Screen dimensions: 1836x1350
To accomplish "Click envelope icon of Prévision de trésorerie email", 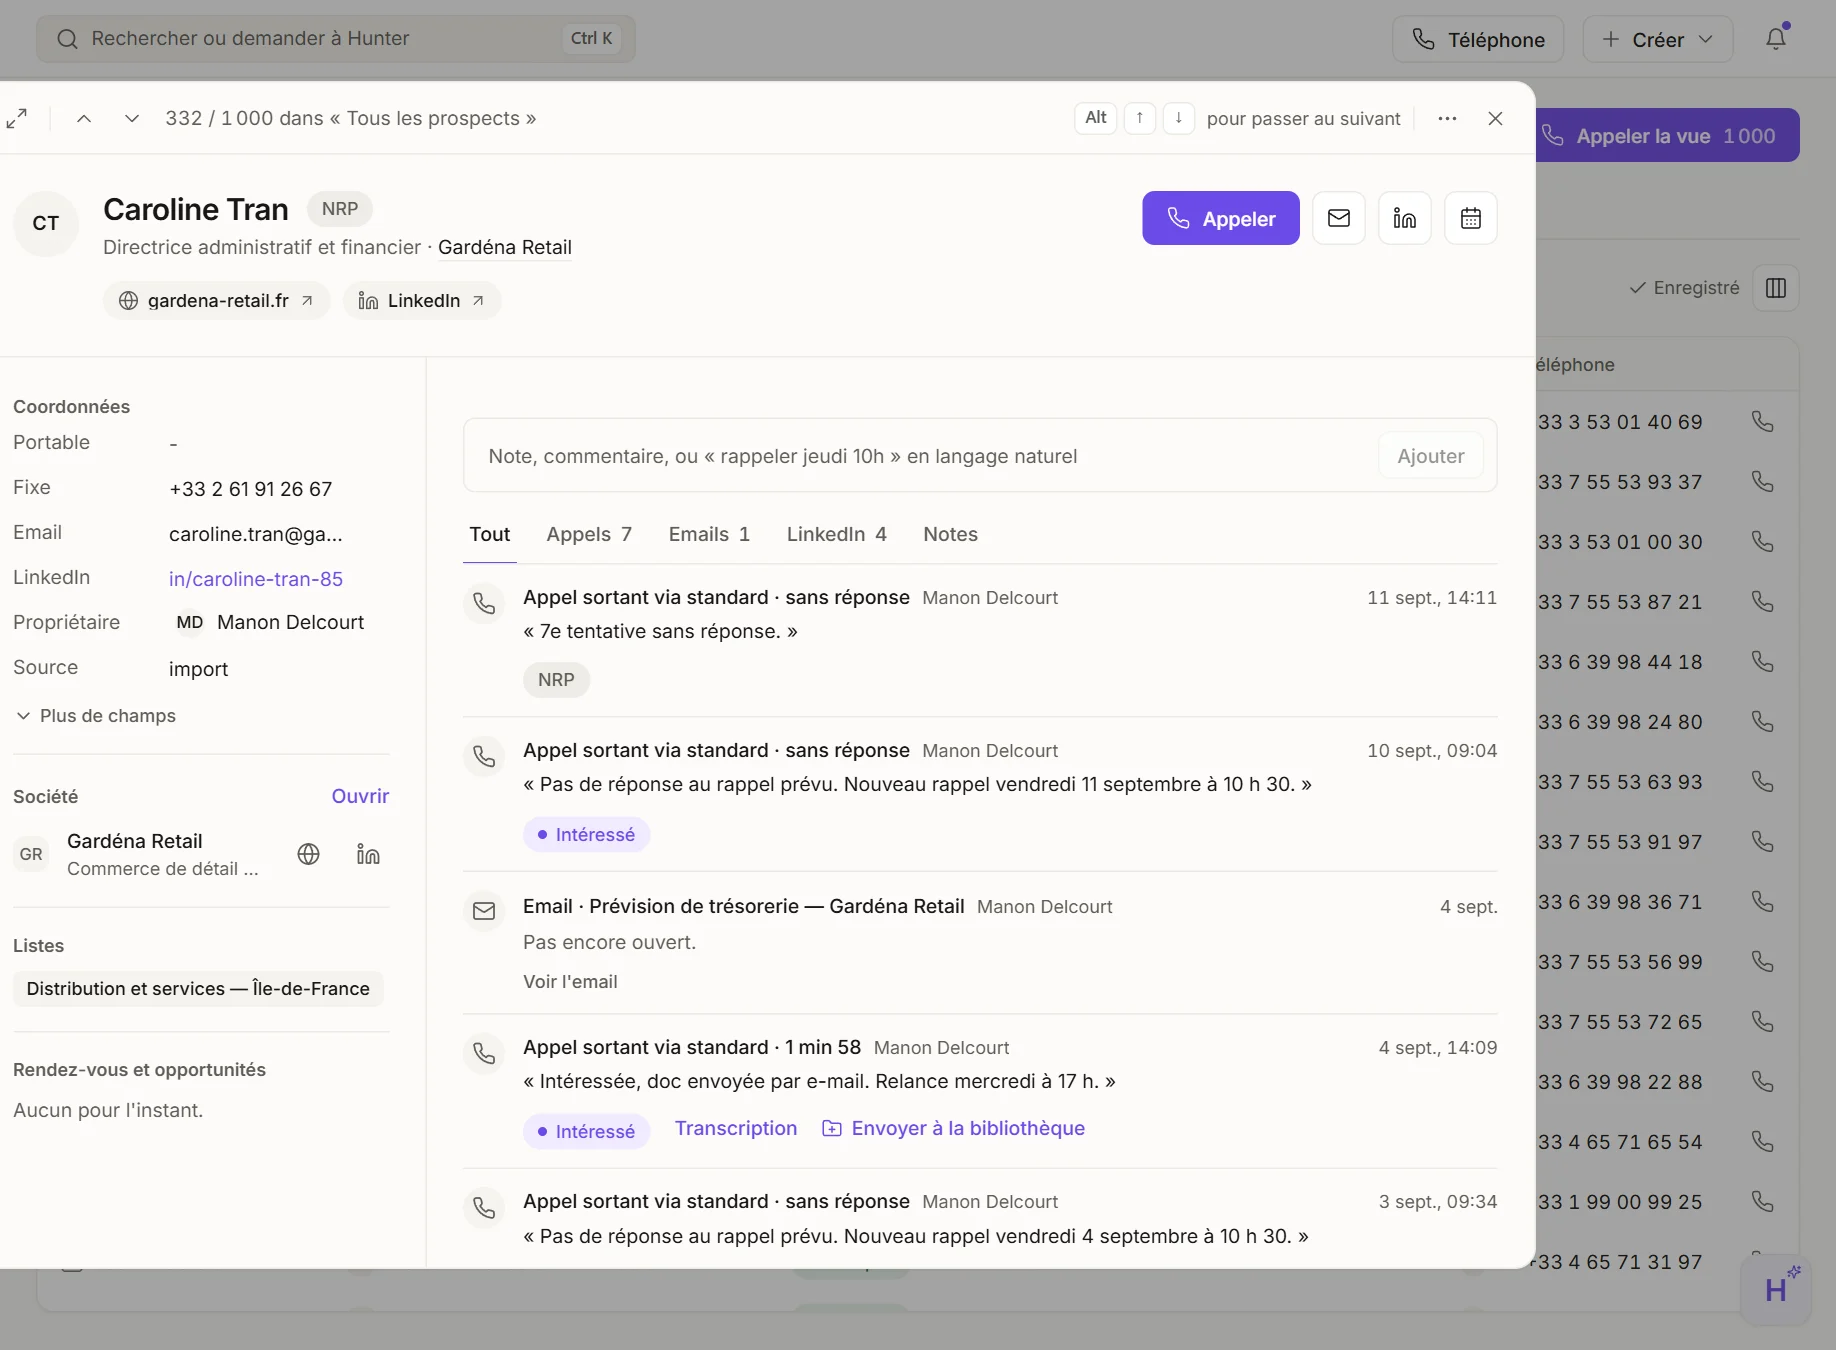I will (484, 911).
